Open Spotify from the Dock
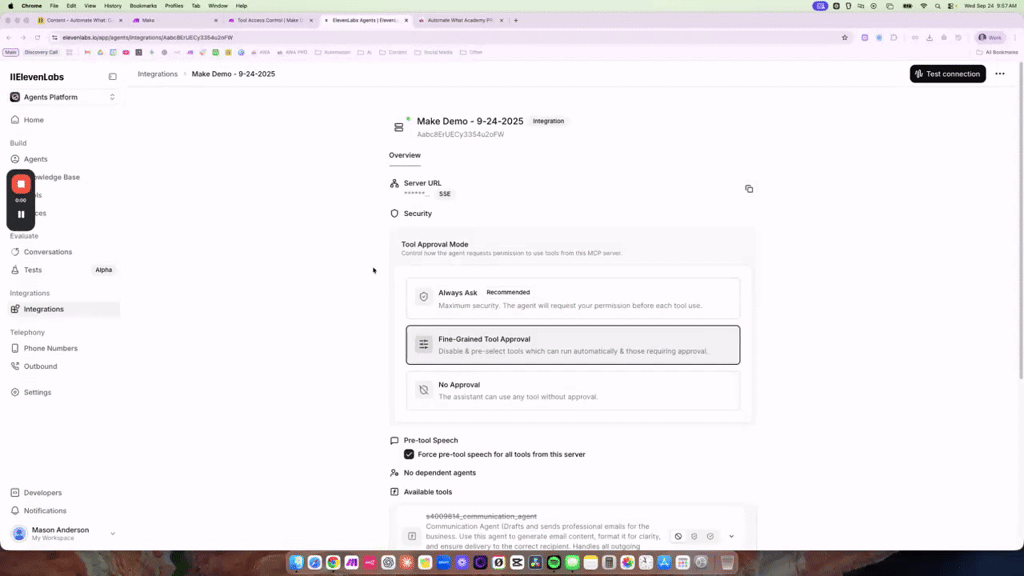The image size is (1024, 576). (554, 562)
